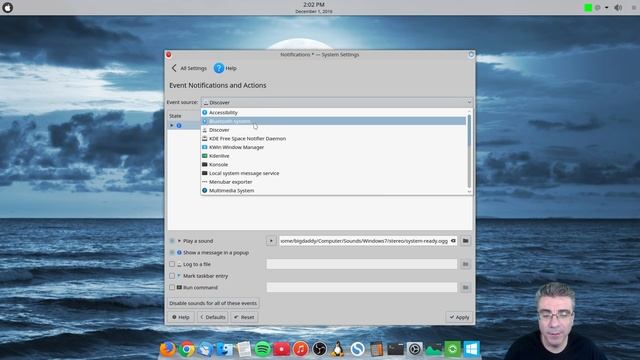Choose KWin Window Manager from list

(x=333, y=147)
